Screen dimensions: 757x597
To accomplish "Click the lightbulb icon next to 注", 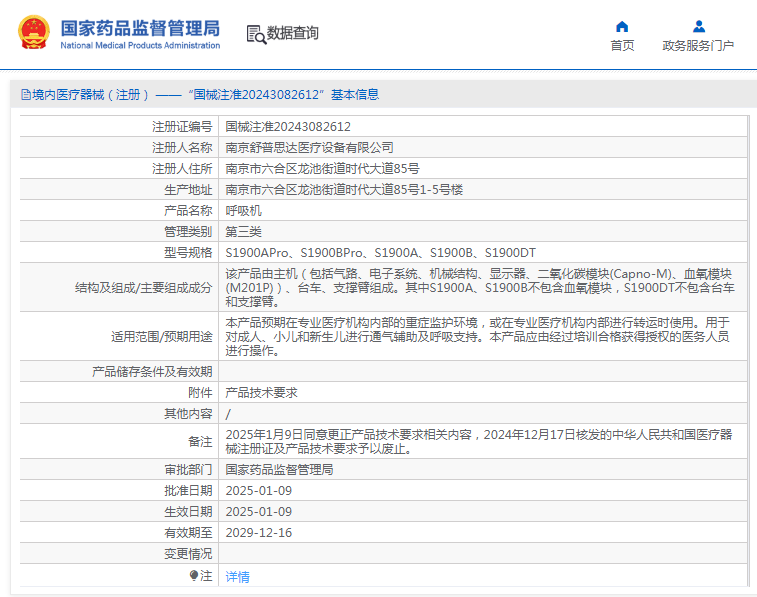I will click(x=194, y=575).
